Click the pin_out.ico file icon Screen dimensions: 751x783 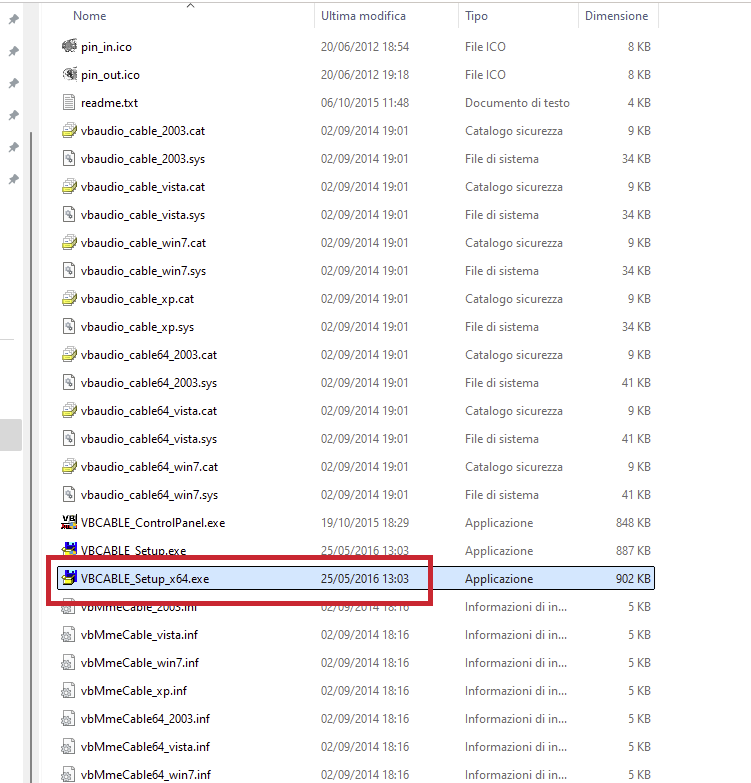coord(69,74)
